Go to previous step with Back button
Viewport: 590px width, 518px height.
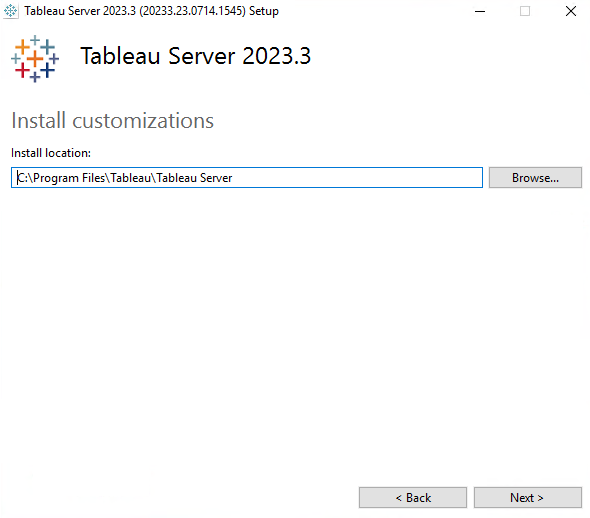pyautogui.click(x=413, y=497)
